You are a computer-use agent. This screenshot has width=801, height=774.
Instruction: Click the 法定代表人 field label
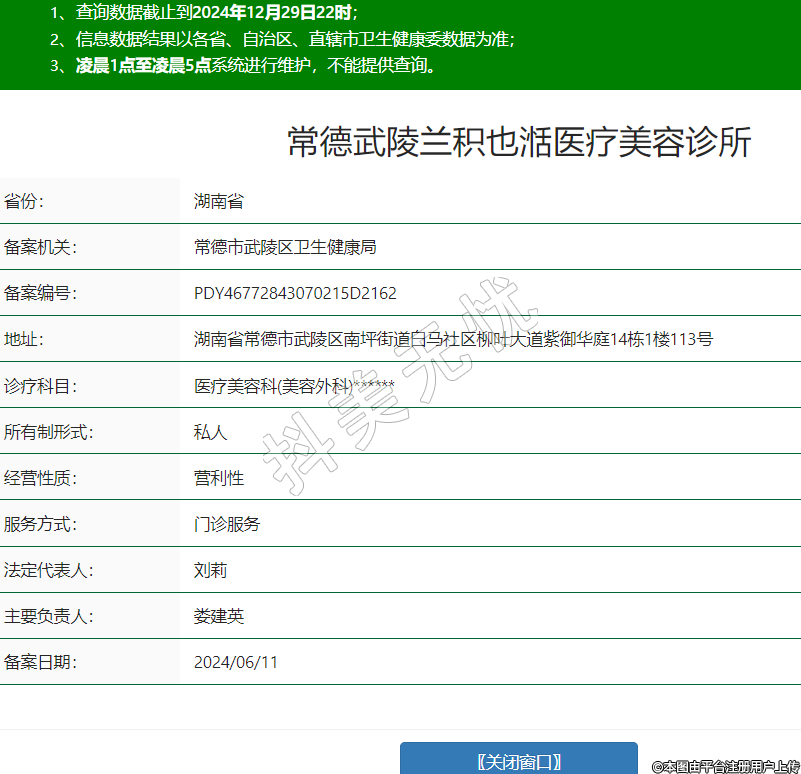pyautogui.click(x=48, y=570)
